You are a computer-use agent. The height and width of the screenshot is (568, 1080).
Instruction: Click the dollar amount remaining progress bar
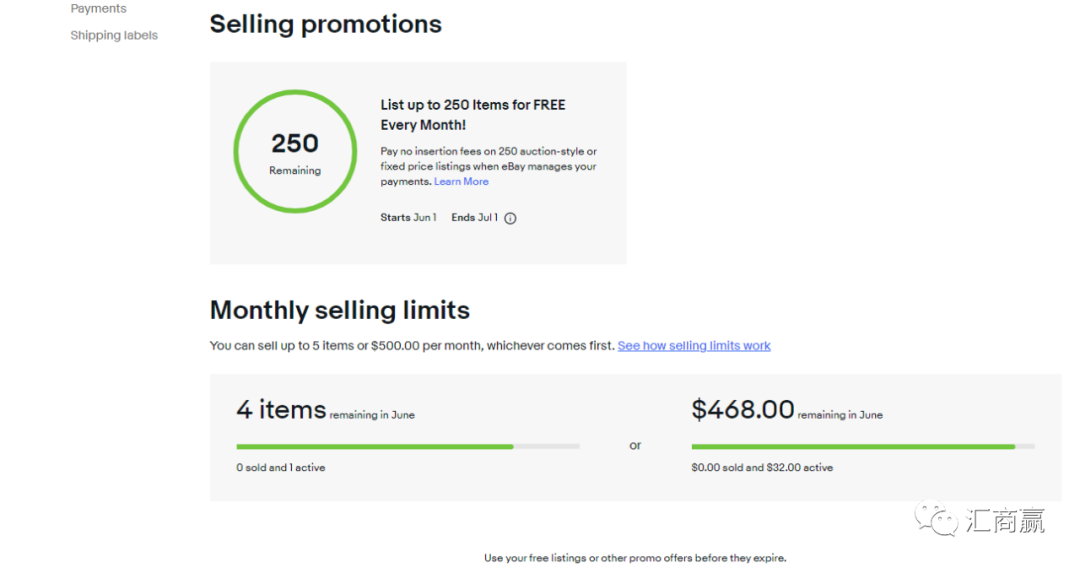pyautogui.click(x=862, y=446)
